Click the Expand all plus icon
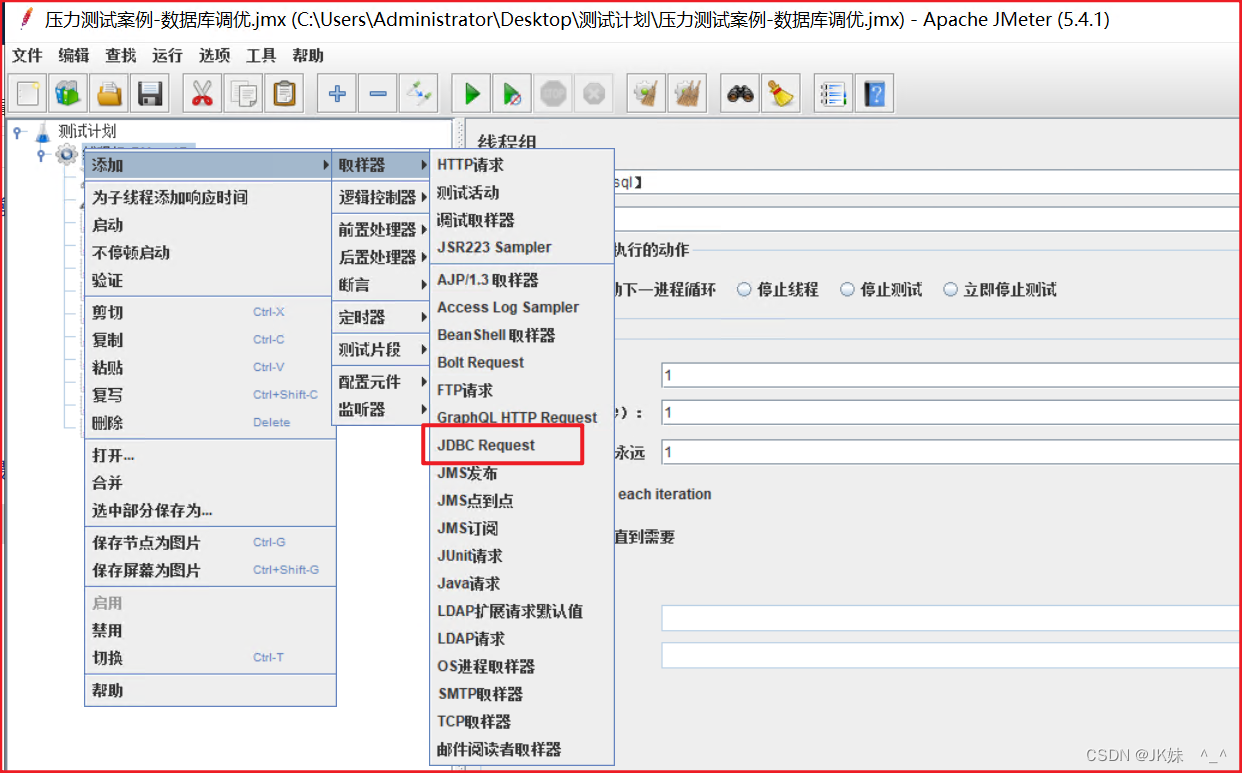 [x=337, y=94]
